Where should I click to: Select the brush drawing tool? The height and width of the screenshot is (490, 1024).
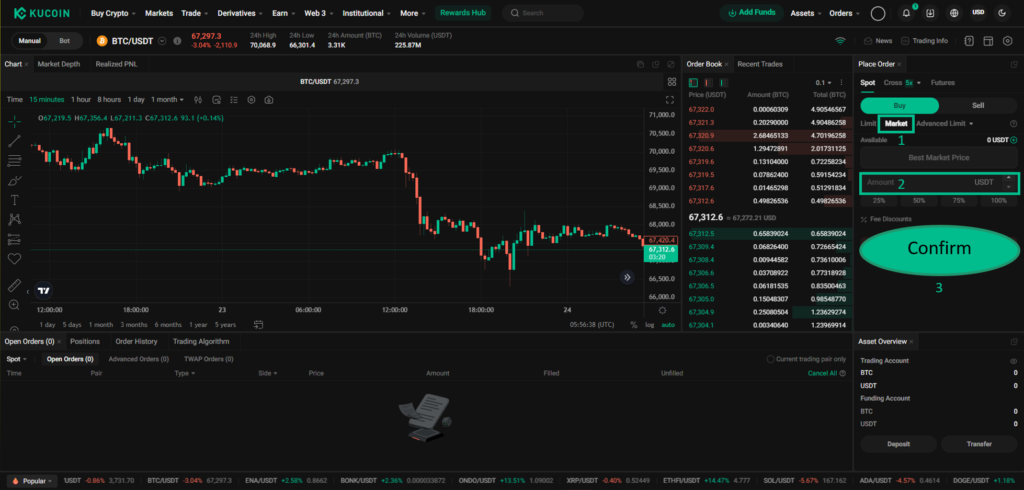click(x=14, y=180)
